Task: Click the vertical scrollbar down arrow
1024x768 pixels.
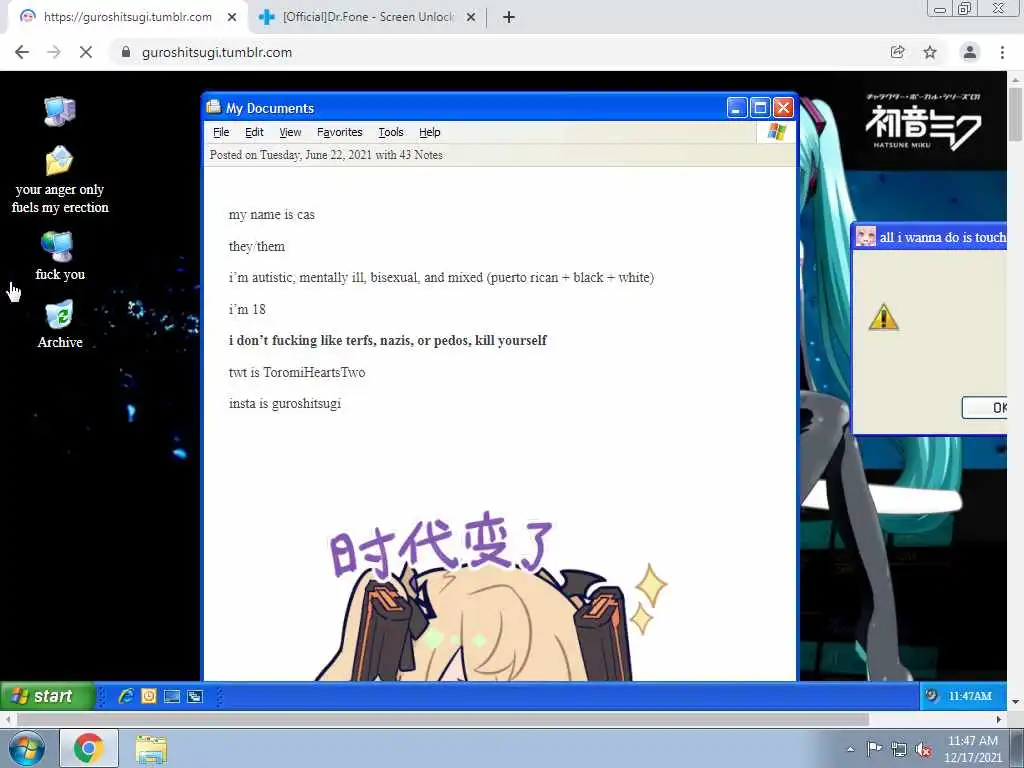Action: point(1015,701)
